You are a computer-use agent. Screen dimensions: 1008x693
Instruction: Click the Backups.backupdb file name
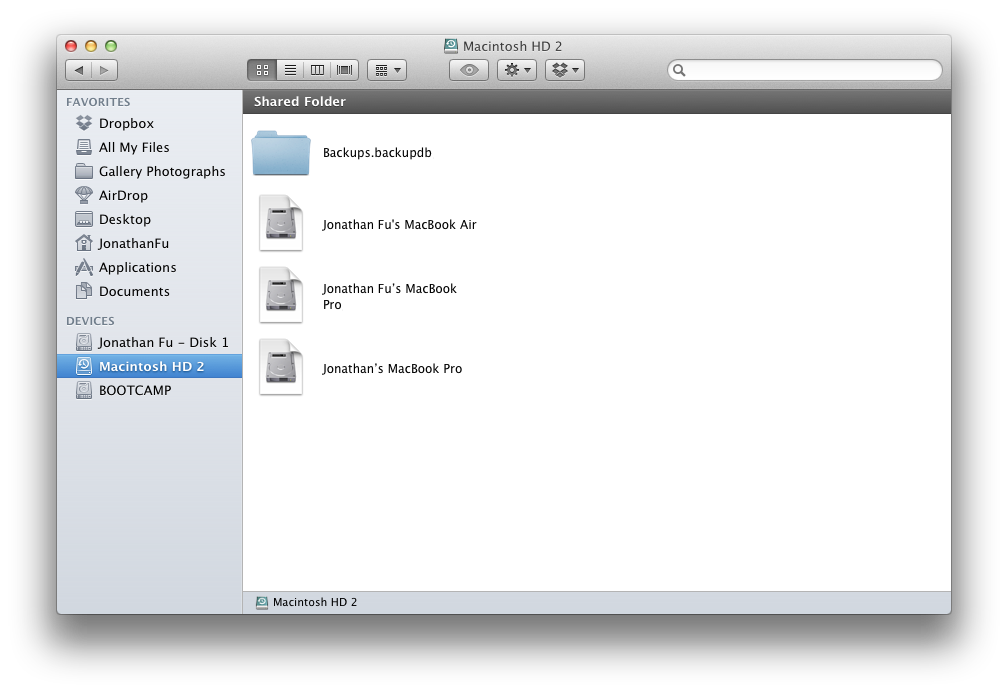click(x=377, y=153)
